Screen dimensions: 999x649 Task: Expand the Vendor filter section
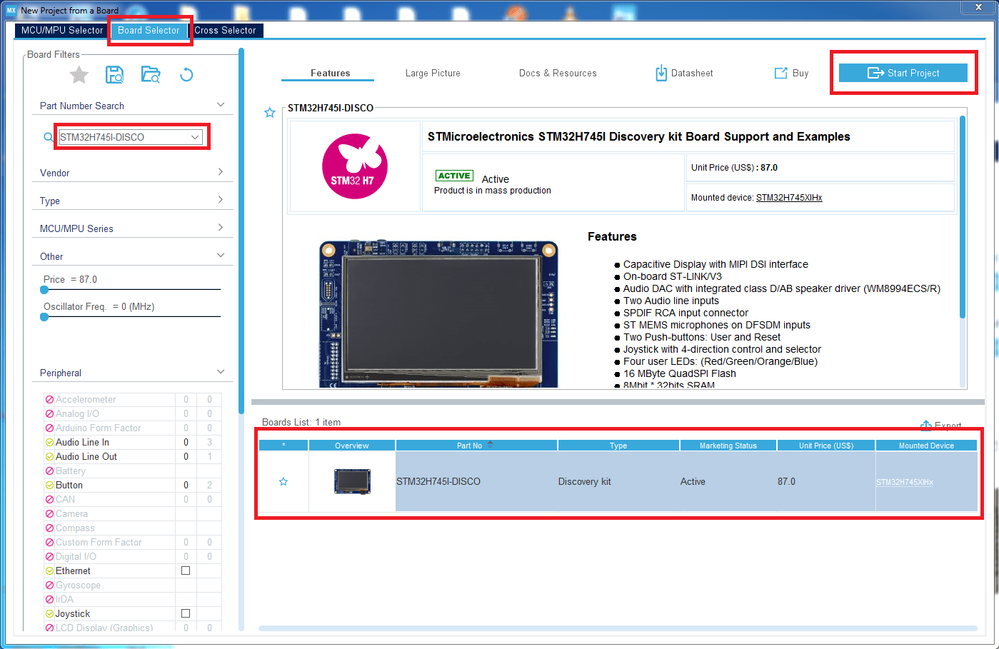[220, 172]
